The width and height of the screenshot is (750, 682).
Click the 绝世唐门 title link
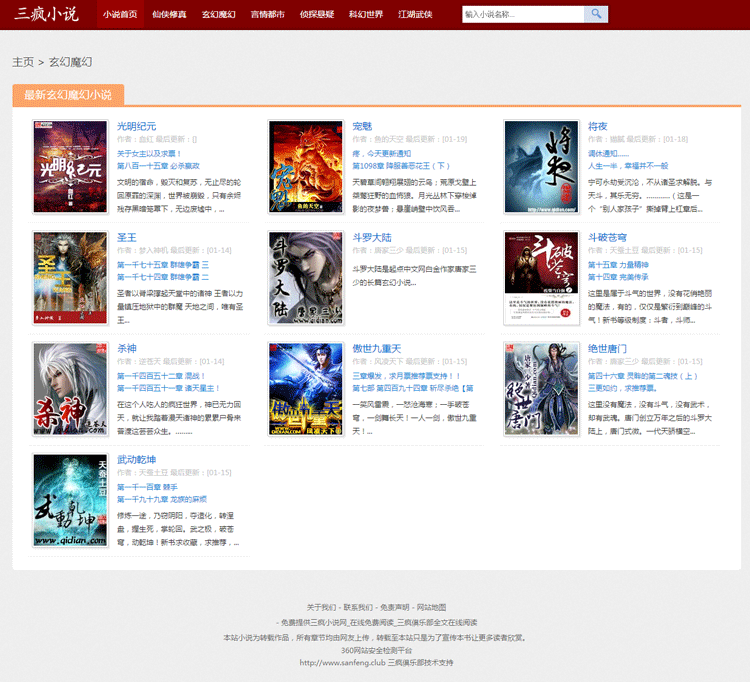point(607,349)
